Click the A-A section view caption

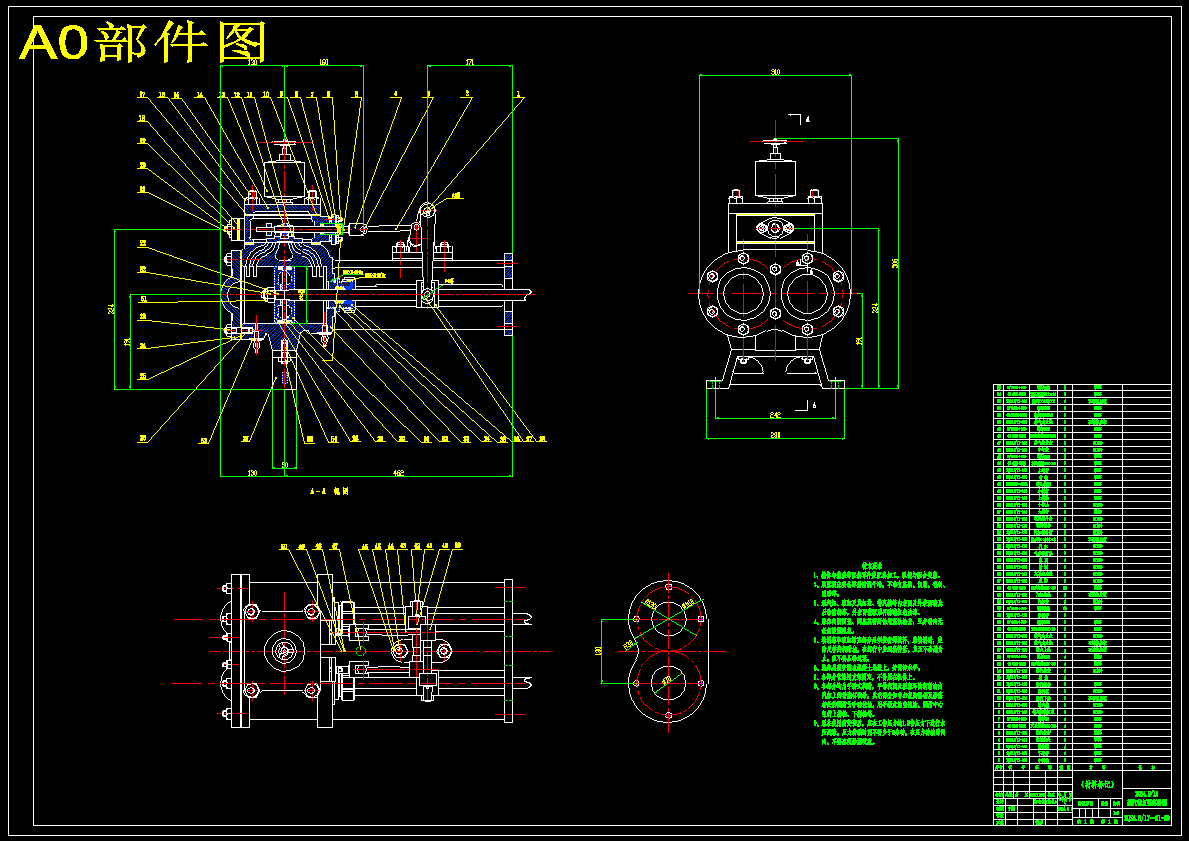point(329,491)
